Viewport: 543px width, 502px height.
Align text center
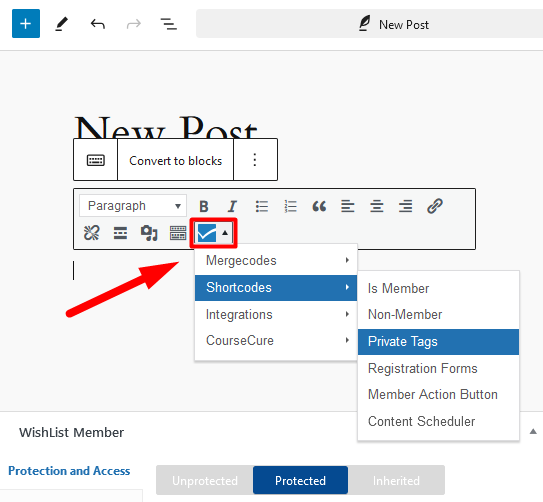(x=376, y=206)
